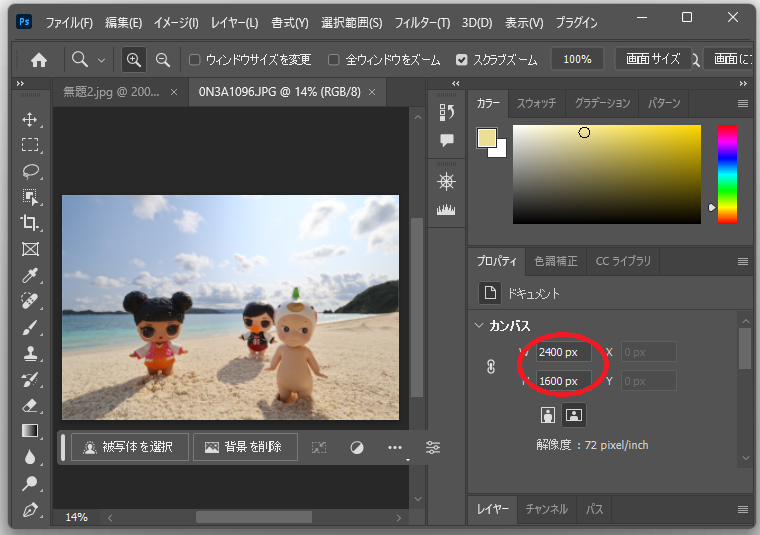Viewport: 760px width, 535px height.
Task: Open the Zoom tool preset dropdown arrow
Action: click(x=101, y=61)
